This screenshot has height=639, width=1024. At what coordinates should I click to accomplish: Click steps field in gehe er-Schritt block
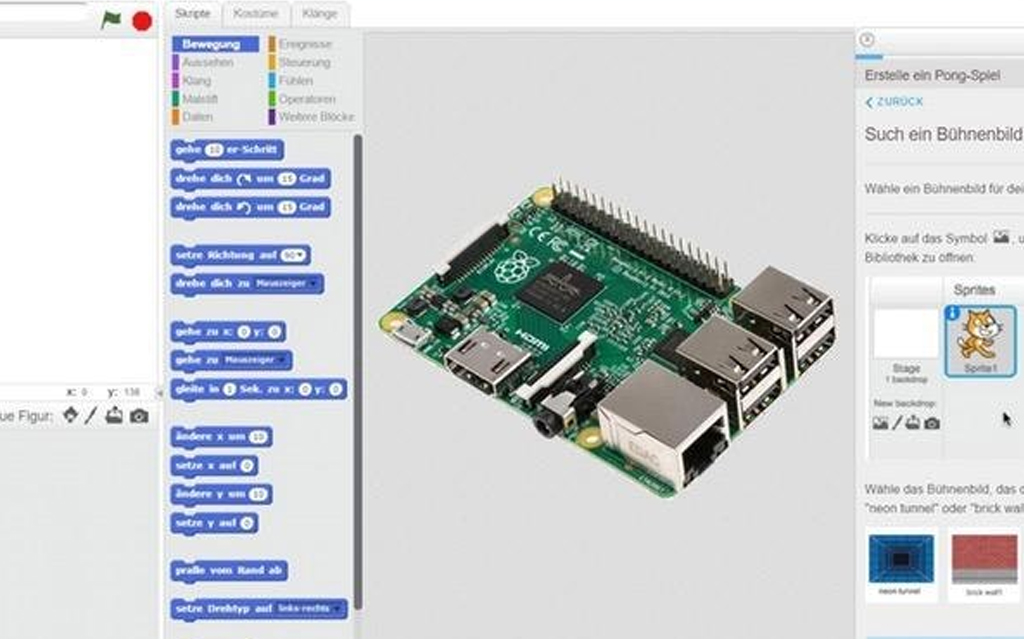pyautogui.click(x=214, y=150)
